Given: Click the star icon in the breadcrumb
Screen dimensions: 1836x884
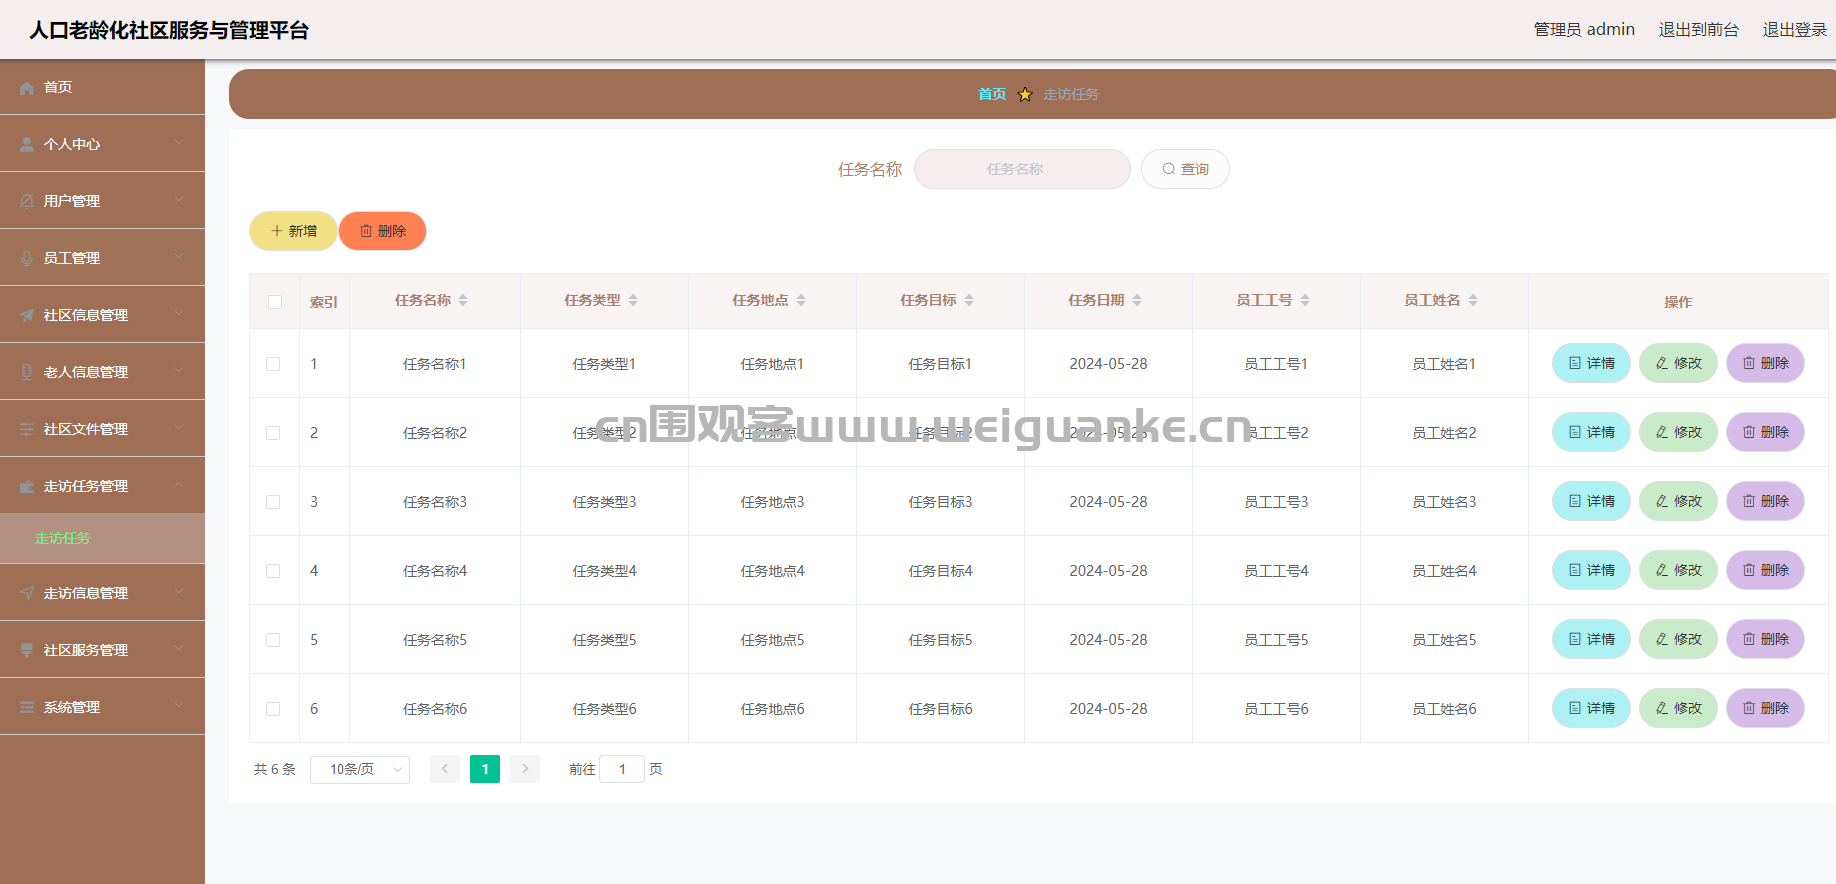Looking at the screenshot, I should [x=1025, y=95].
